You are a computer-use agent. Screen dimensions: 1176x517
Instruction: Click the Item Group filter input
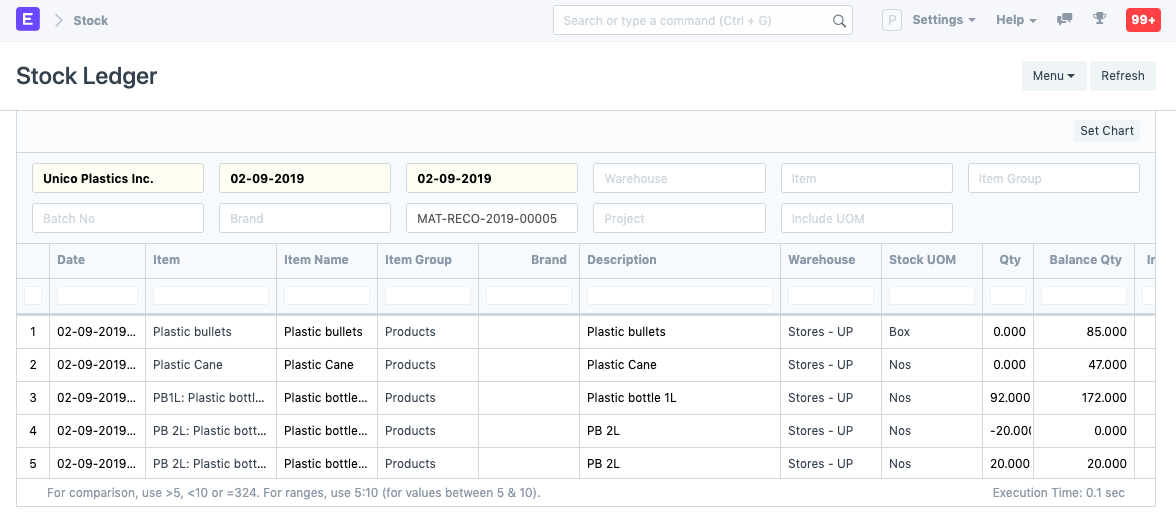point(1053,179)
